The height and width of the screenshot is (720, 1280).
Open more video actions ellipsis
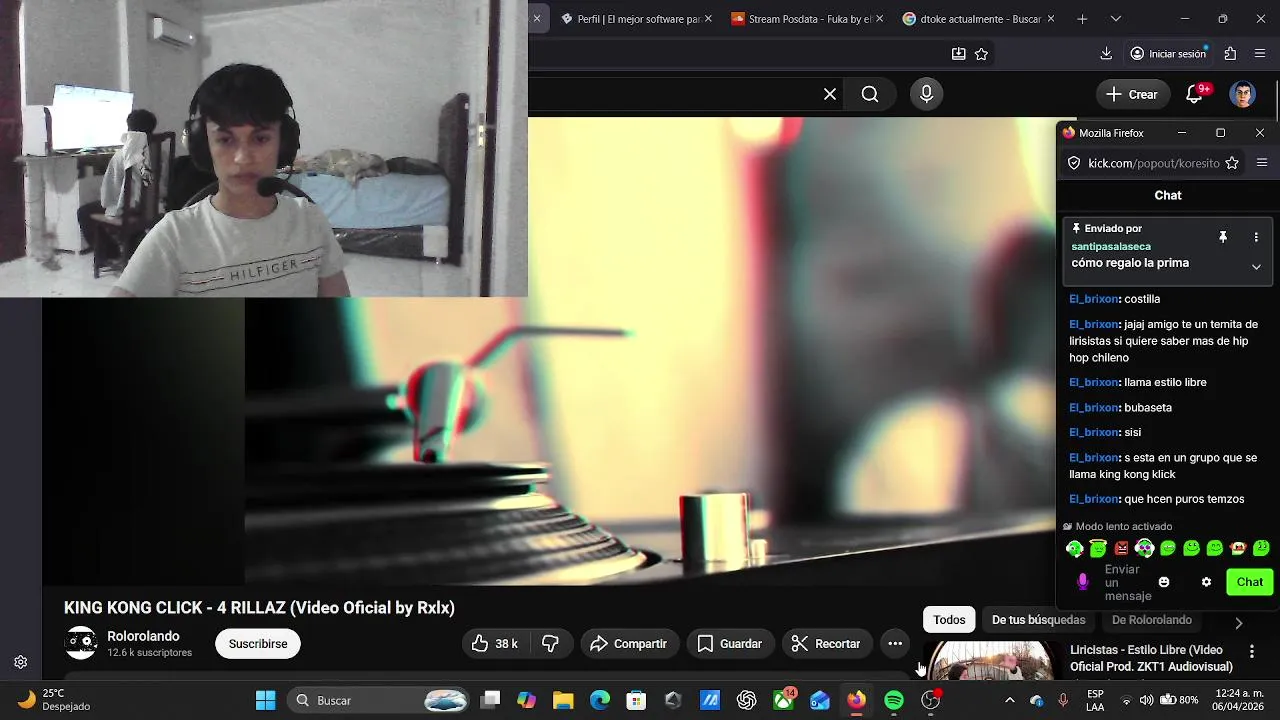(x=895, y=644)
